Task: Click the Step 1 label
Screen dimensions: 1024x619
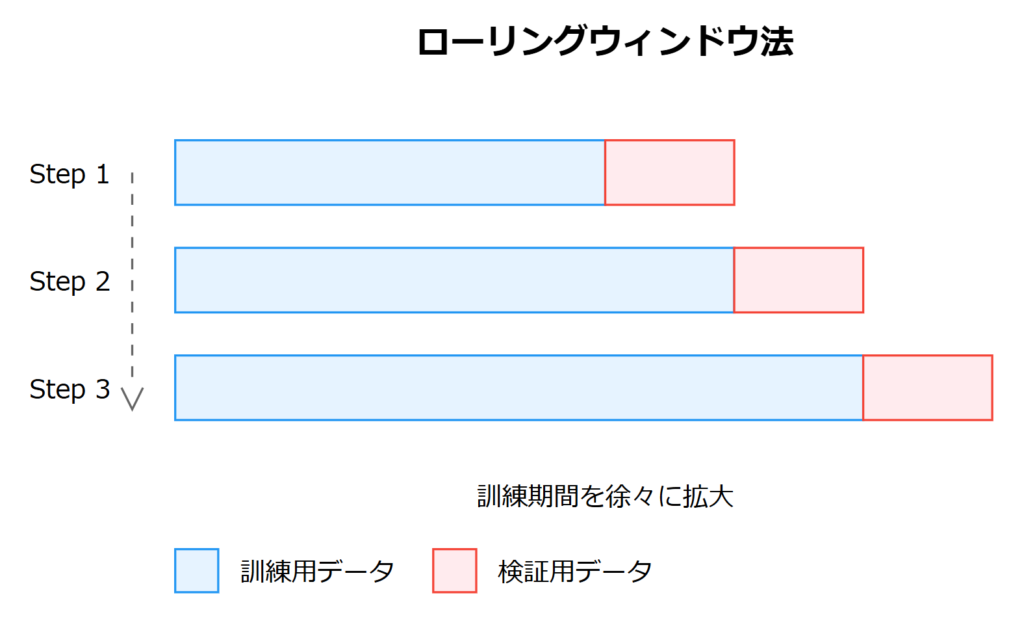Action: coord(69,174)
